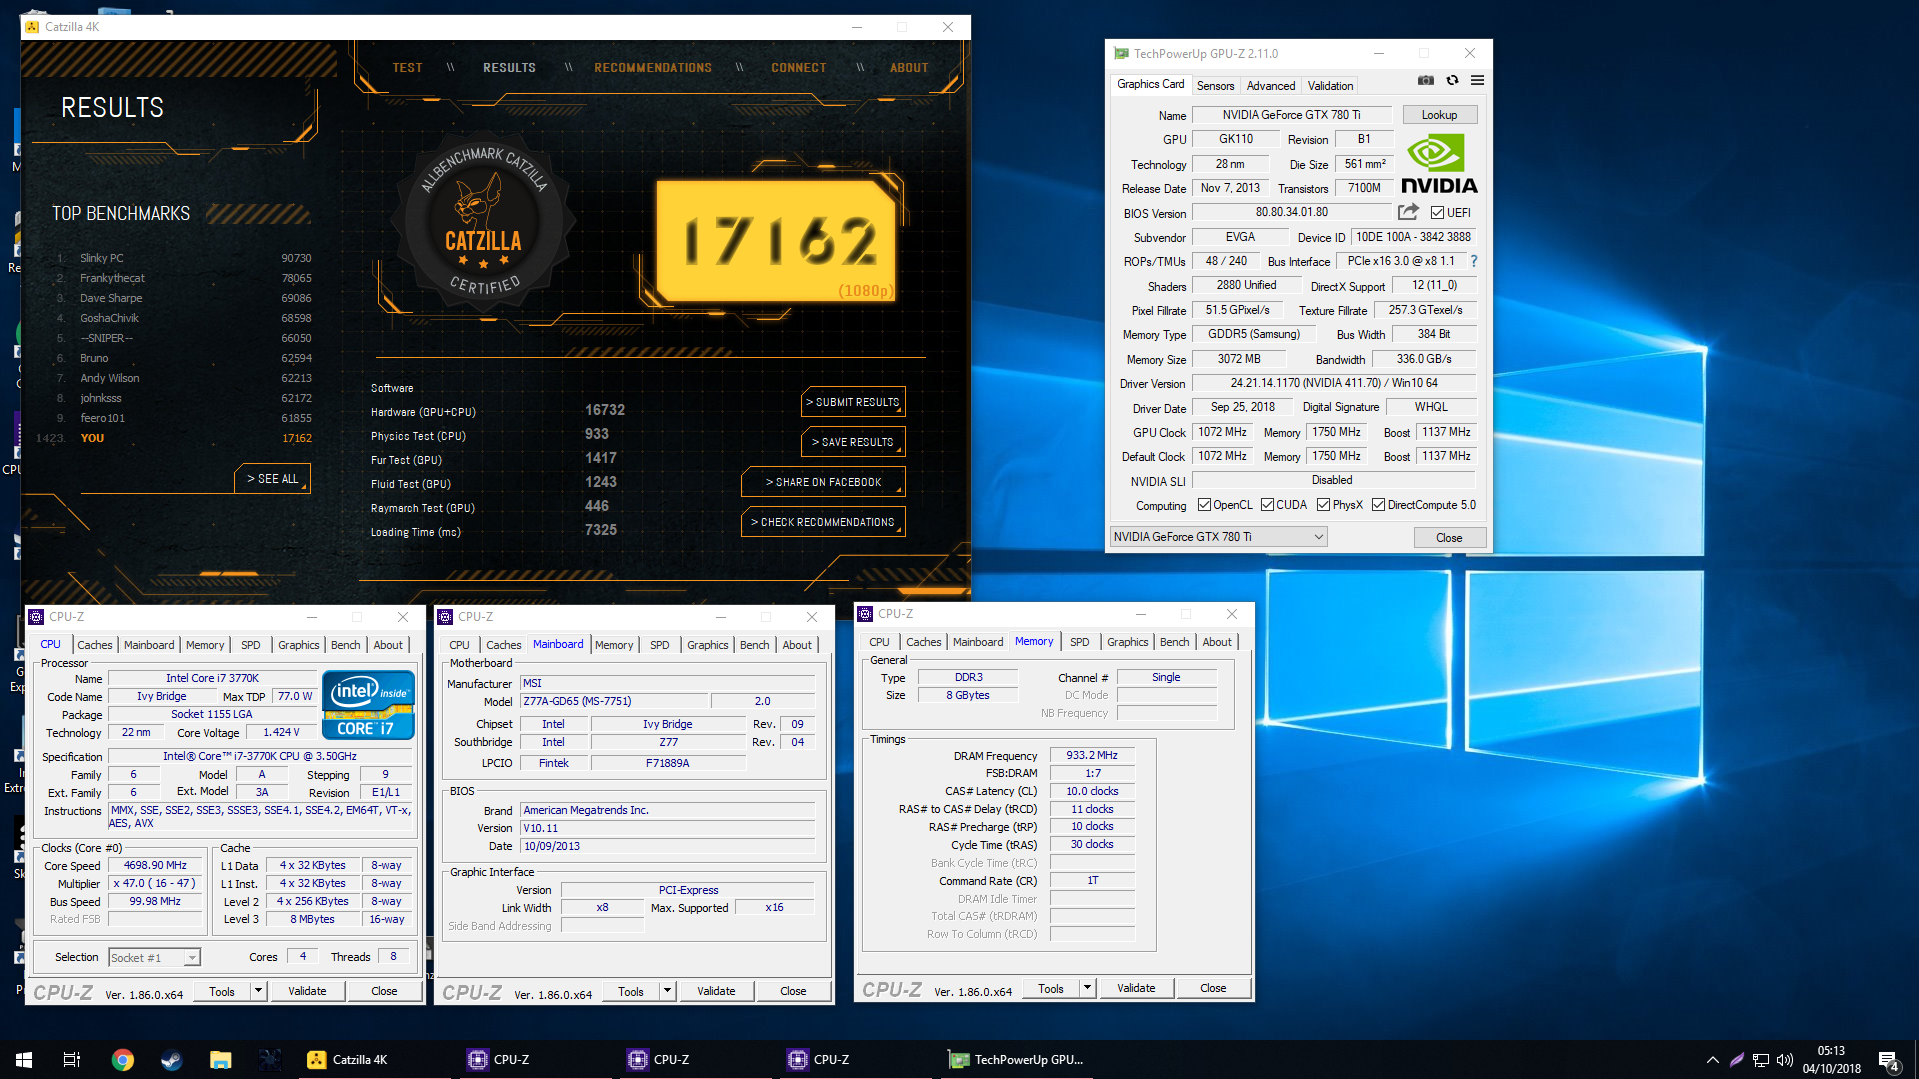
Task: Toggle UEFI checkbox in GPU-Z
Action: pyautogui.click(x=1437, y=212)
